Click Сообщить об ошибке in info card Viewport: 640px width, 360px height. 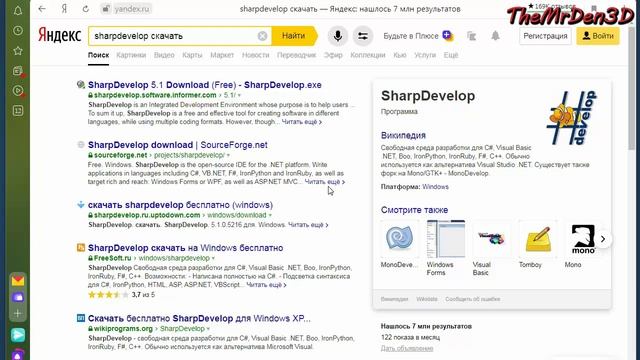tap(473, 299)
